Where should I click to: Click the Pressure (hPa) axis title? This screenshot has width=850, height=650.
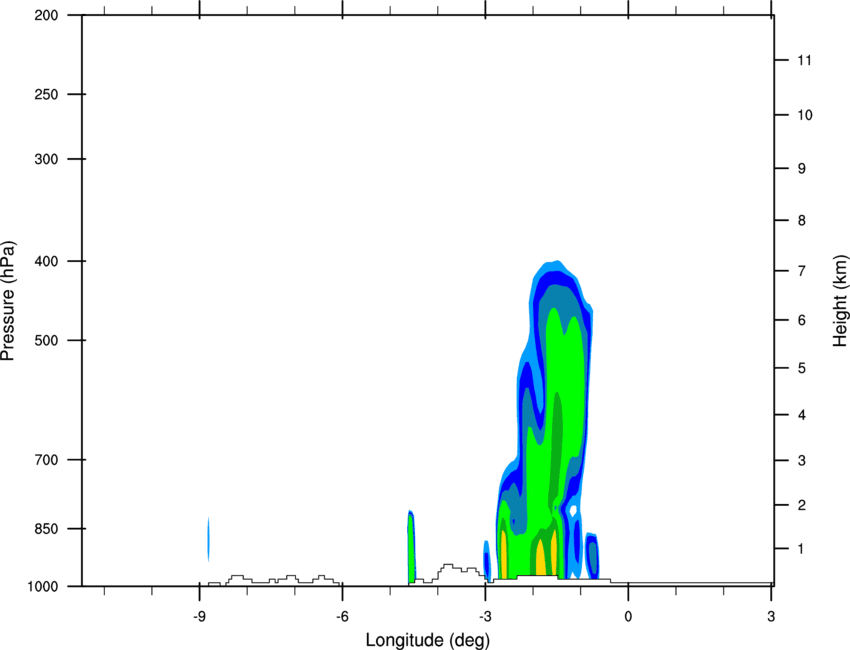[8, 301]
